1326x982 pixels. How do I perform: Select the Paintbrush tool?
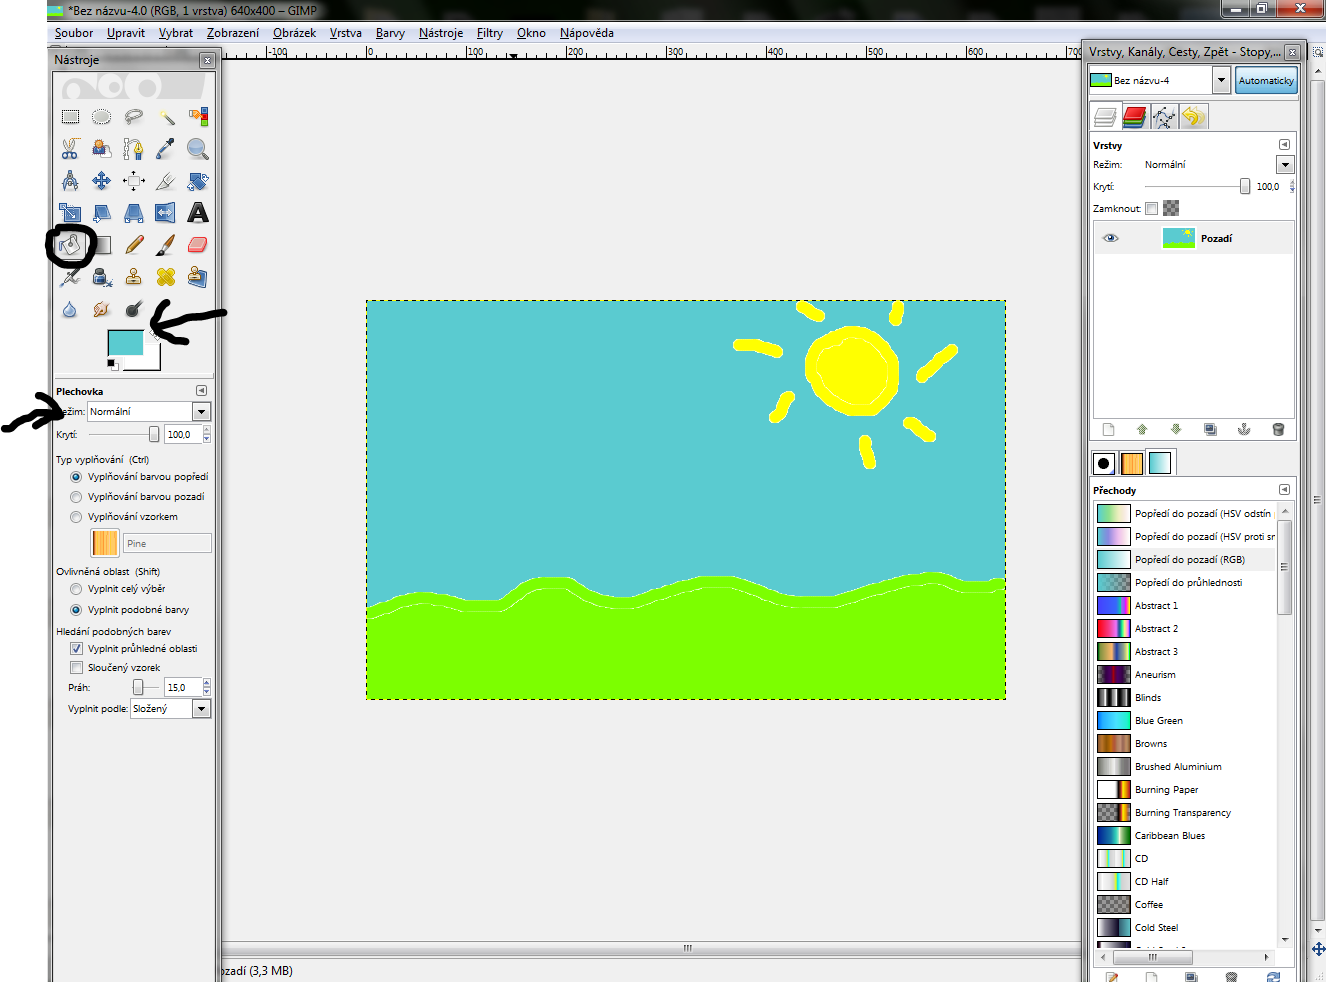click(x=166, y=245)
